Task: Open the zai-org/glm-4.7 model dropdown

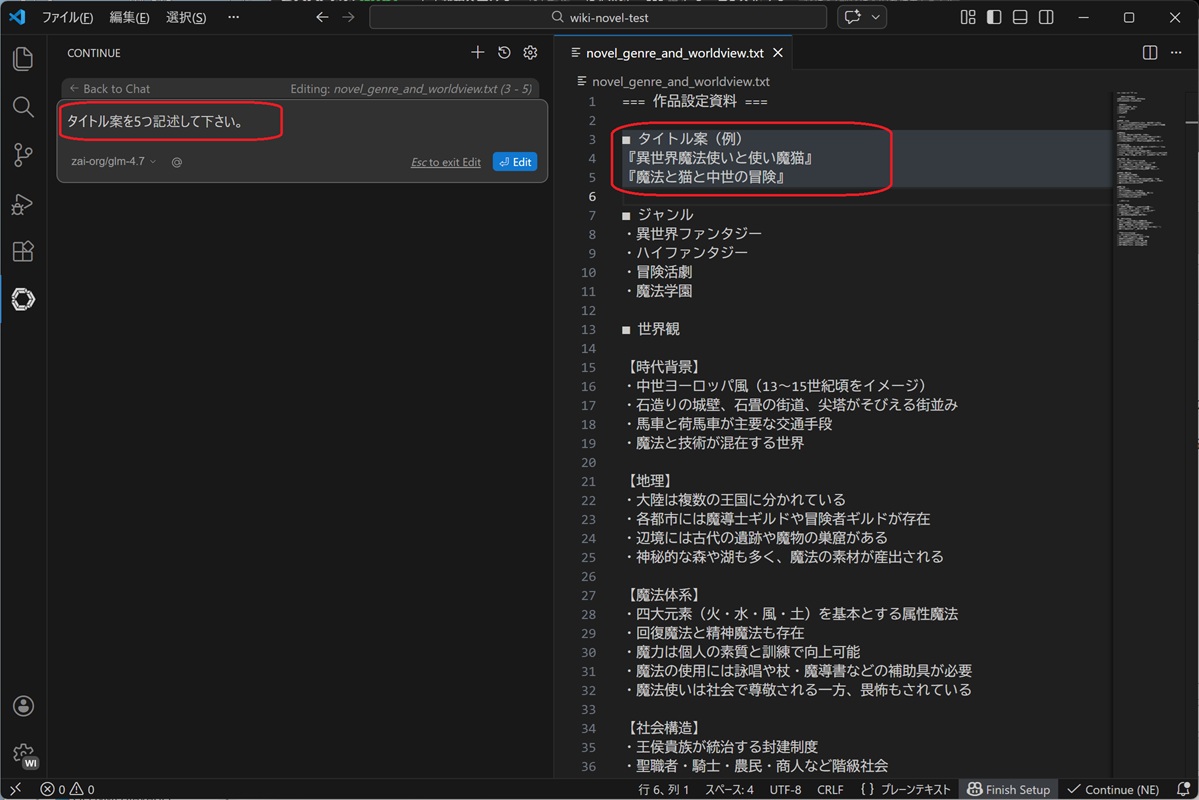Action: point(113,161)
